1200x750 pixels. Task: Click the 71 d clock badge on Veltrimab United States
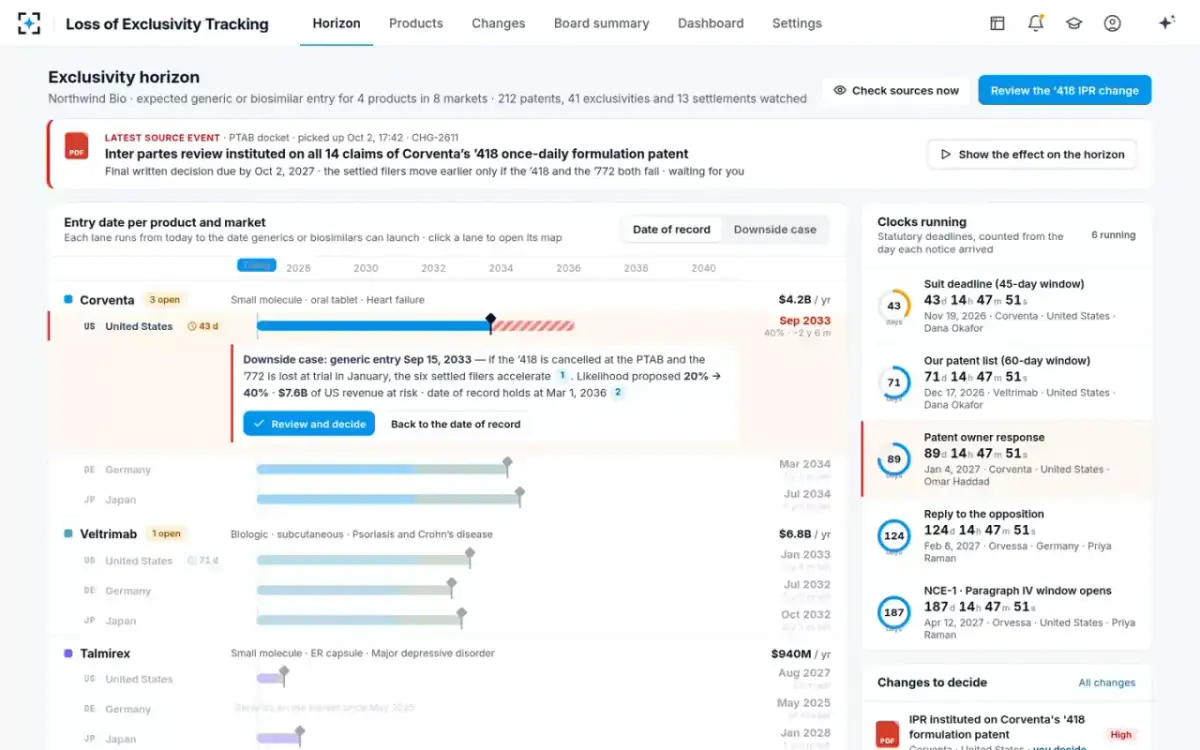tap(203, 561)
